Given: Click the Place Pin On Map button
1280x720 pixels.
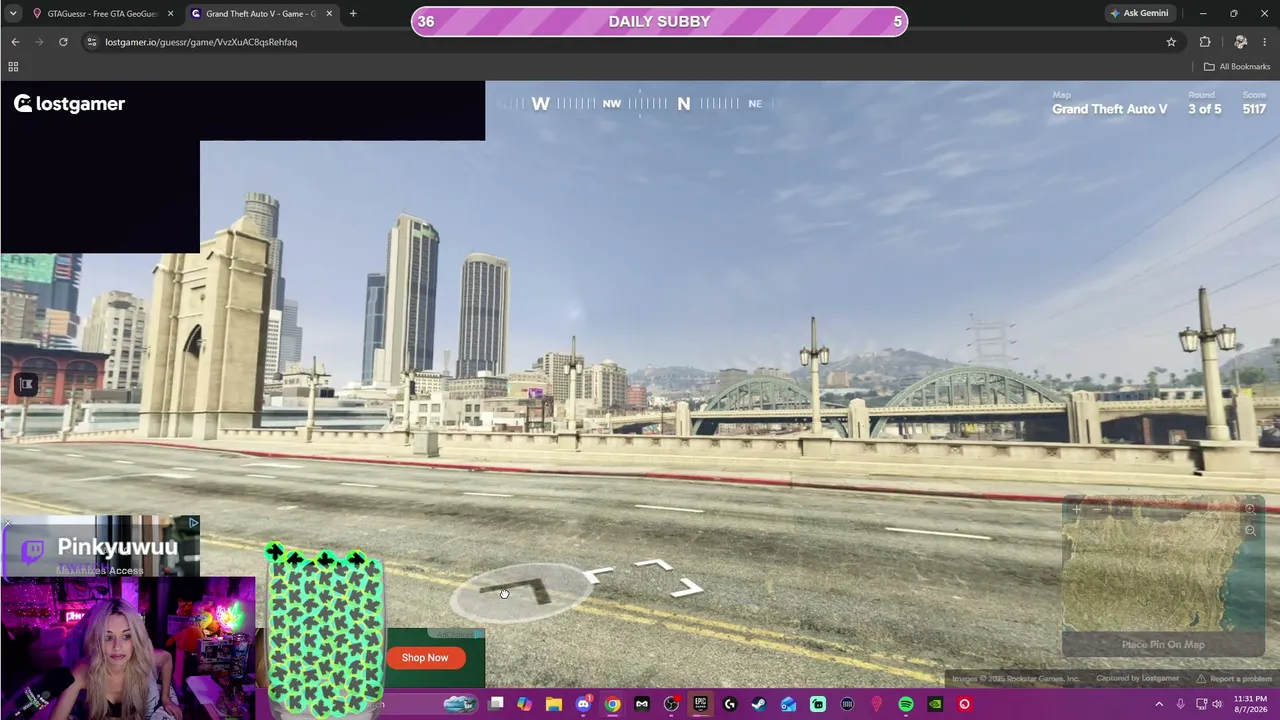Looking at the screenshot, I should (1162, 645).
